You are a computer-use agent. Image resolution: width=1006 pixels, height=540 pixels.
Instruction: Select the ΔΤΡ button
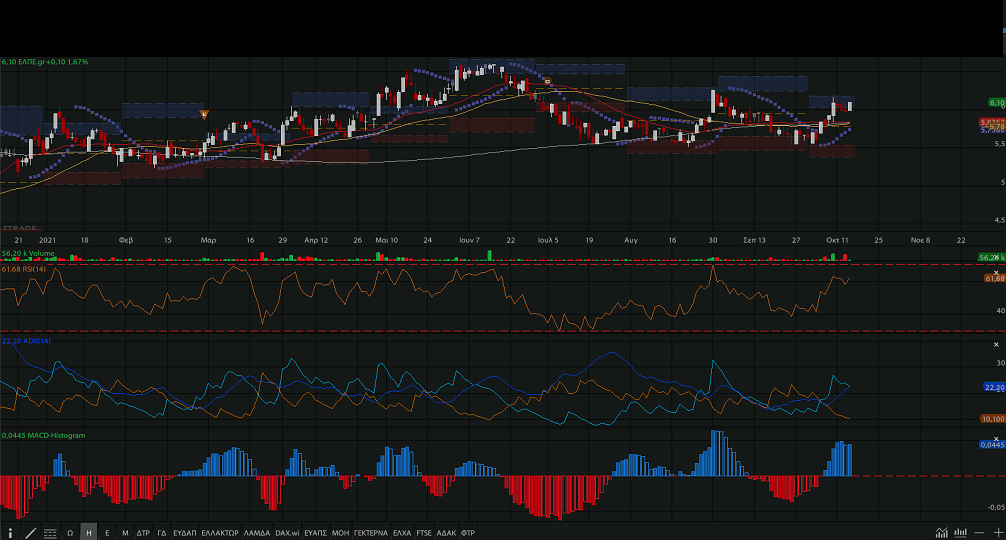pos(143,533)
